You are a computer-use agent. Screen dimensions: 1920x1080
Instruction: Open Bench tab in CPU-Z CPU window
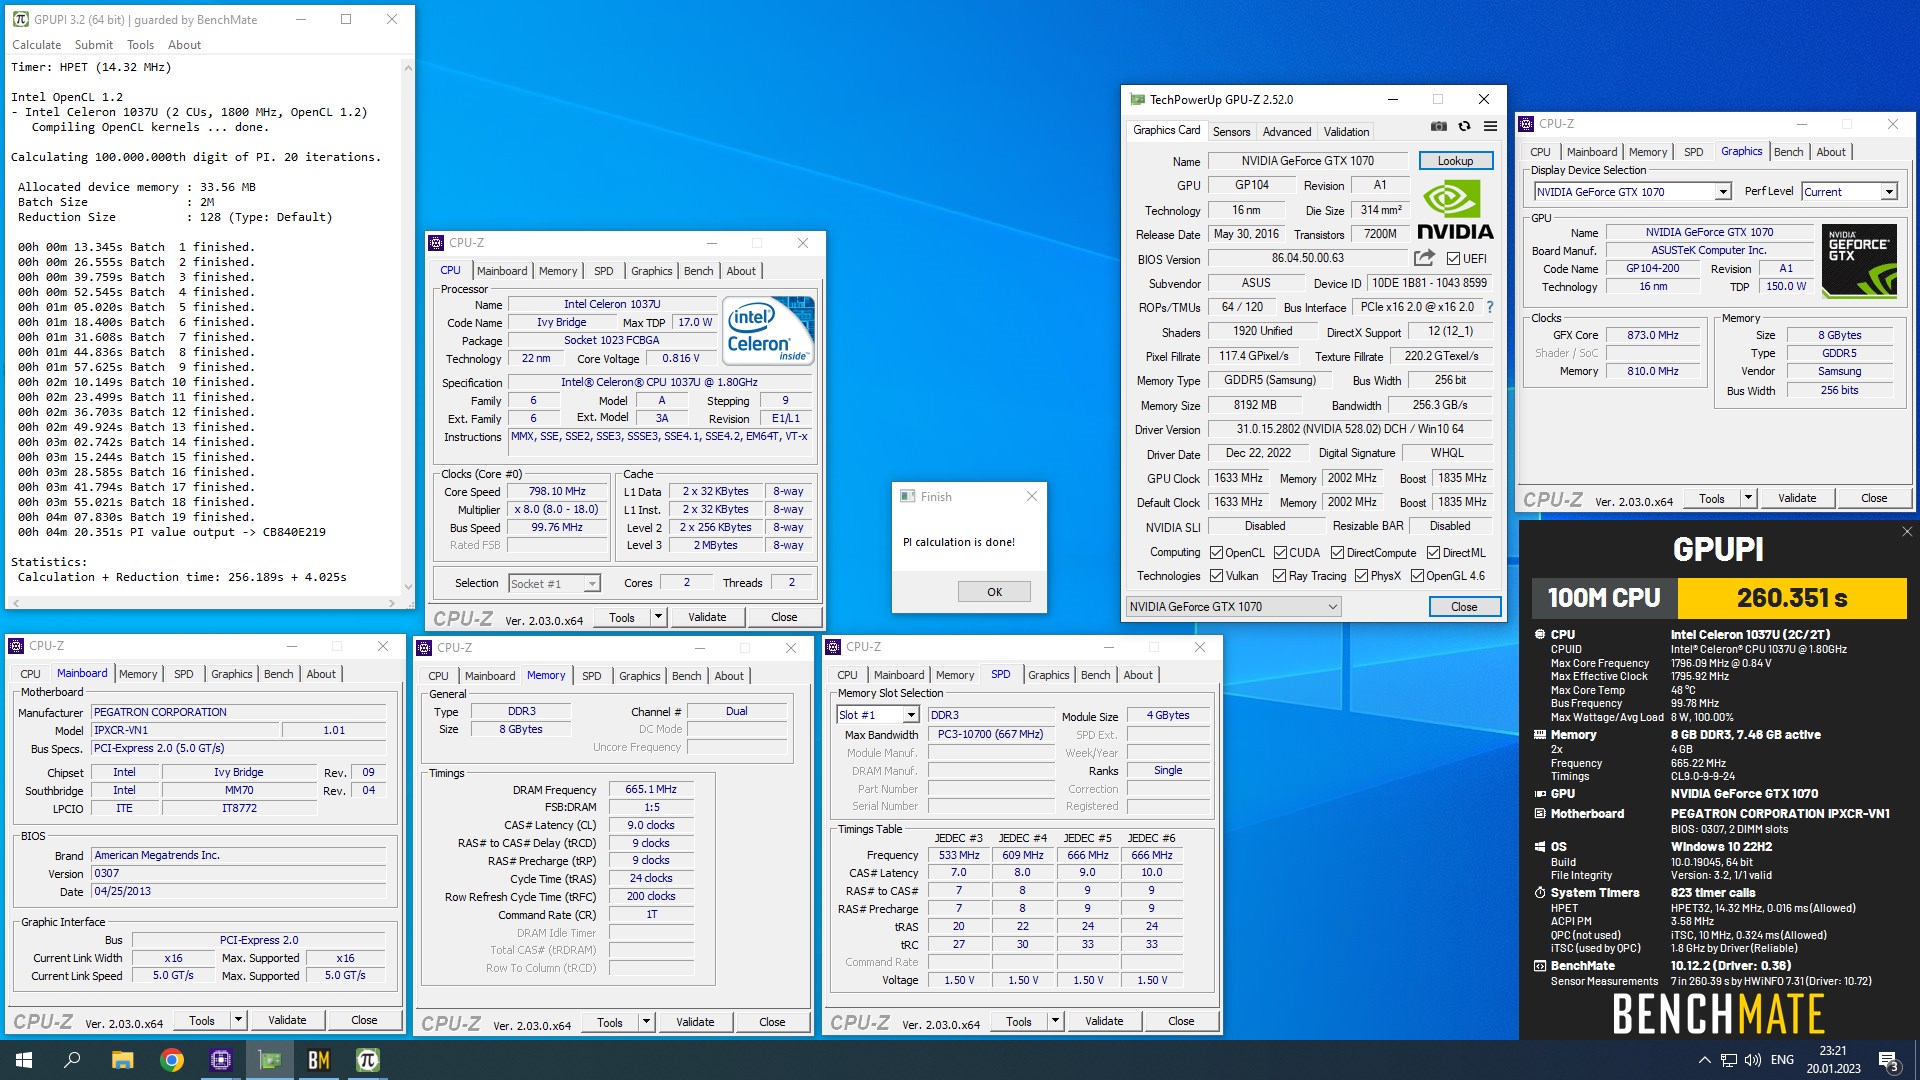698,271
